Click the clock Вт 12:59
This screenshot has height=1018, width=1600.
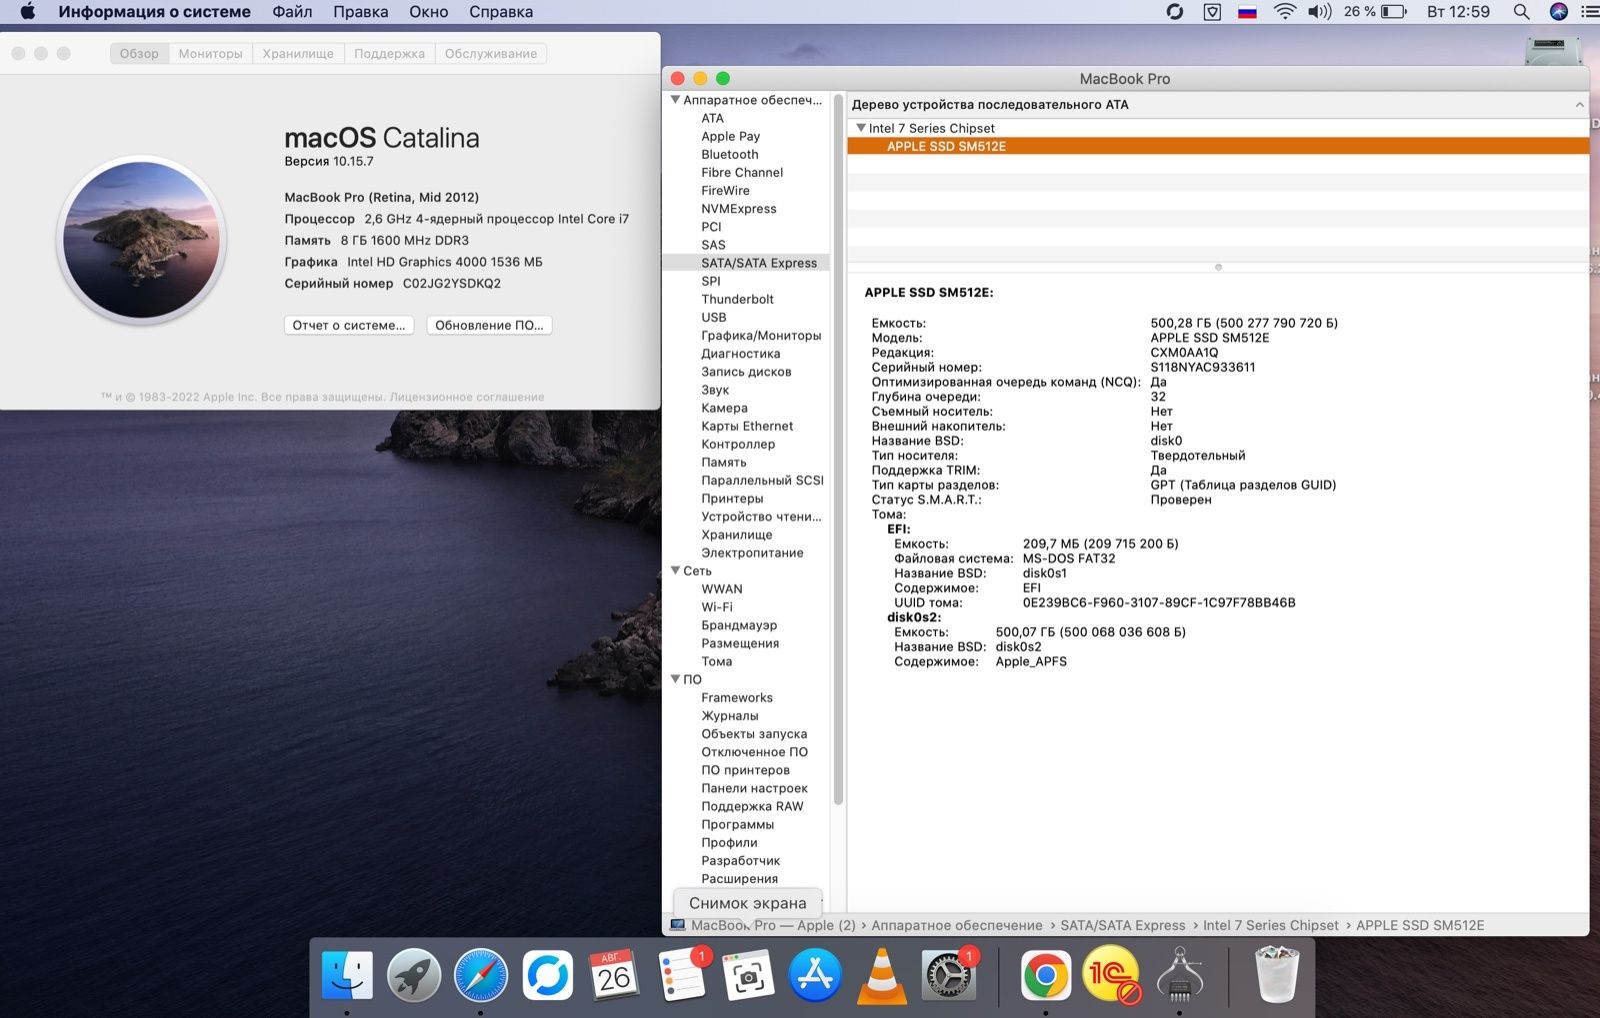(1458, 12)
